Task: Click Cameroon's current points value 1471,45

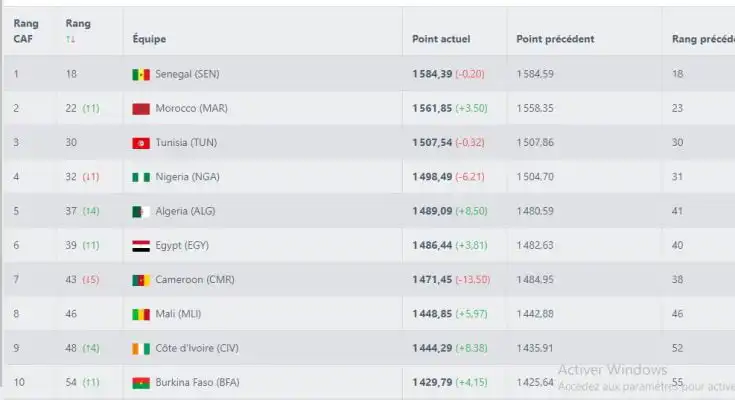Action: pyautogui.click(x=432, y=280)
